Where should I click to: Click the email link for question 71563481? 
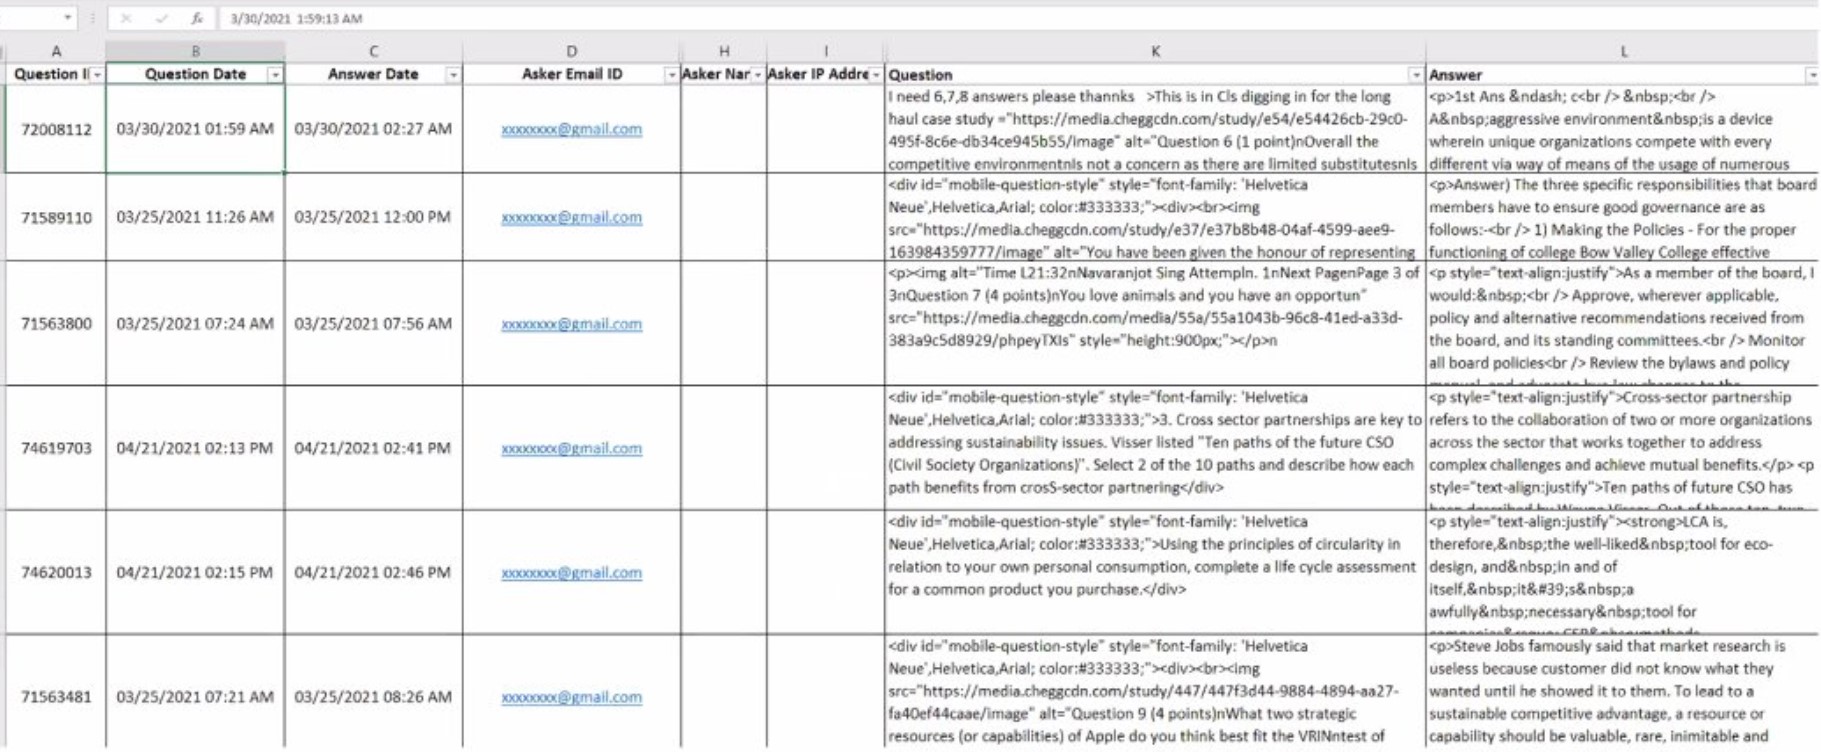(x=571, y=697)
